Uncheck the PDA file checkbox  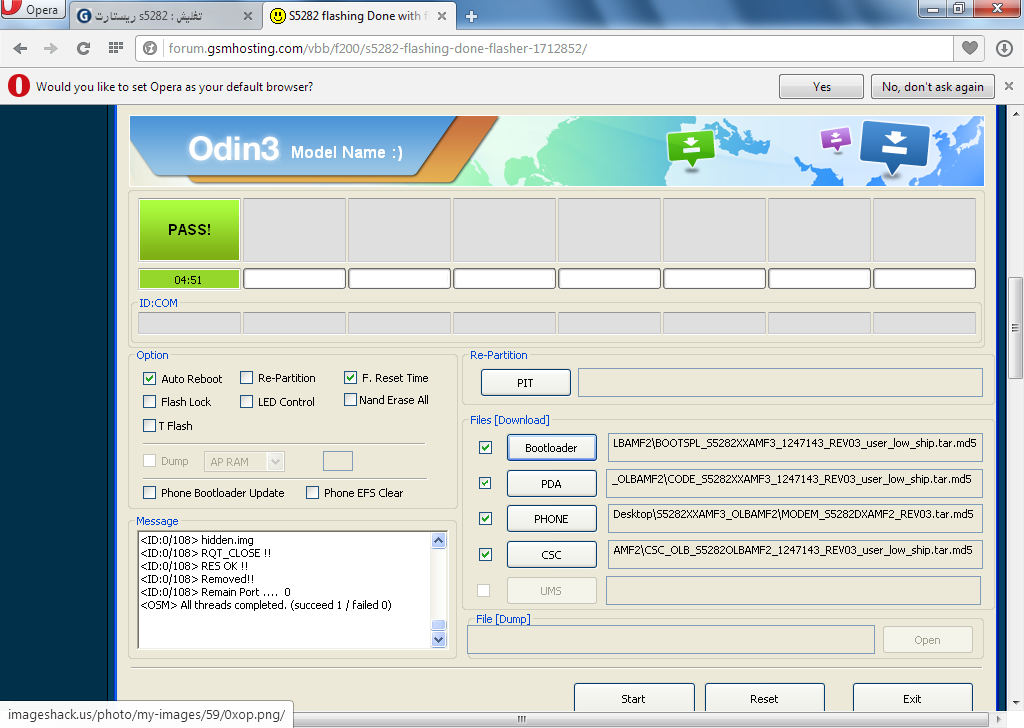click(x=485, y=483)
